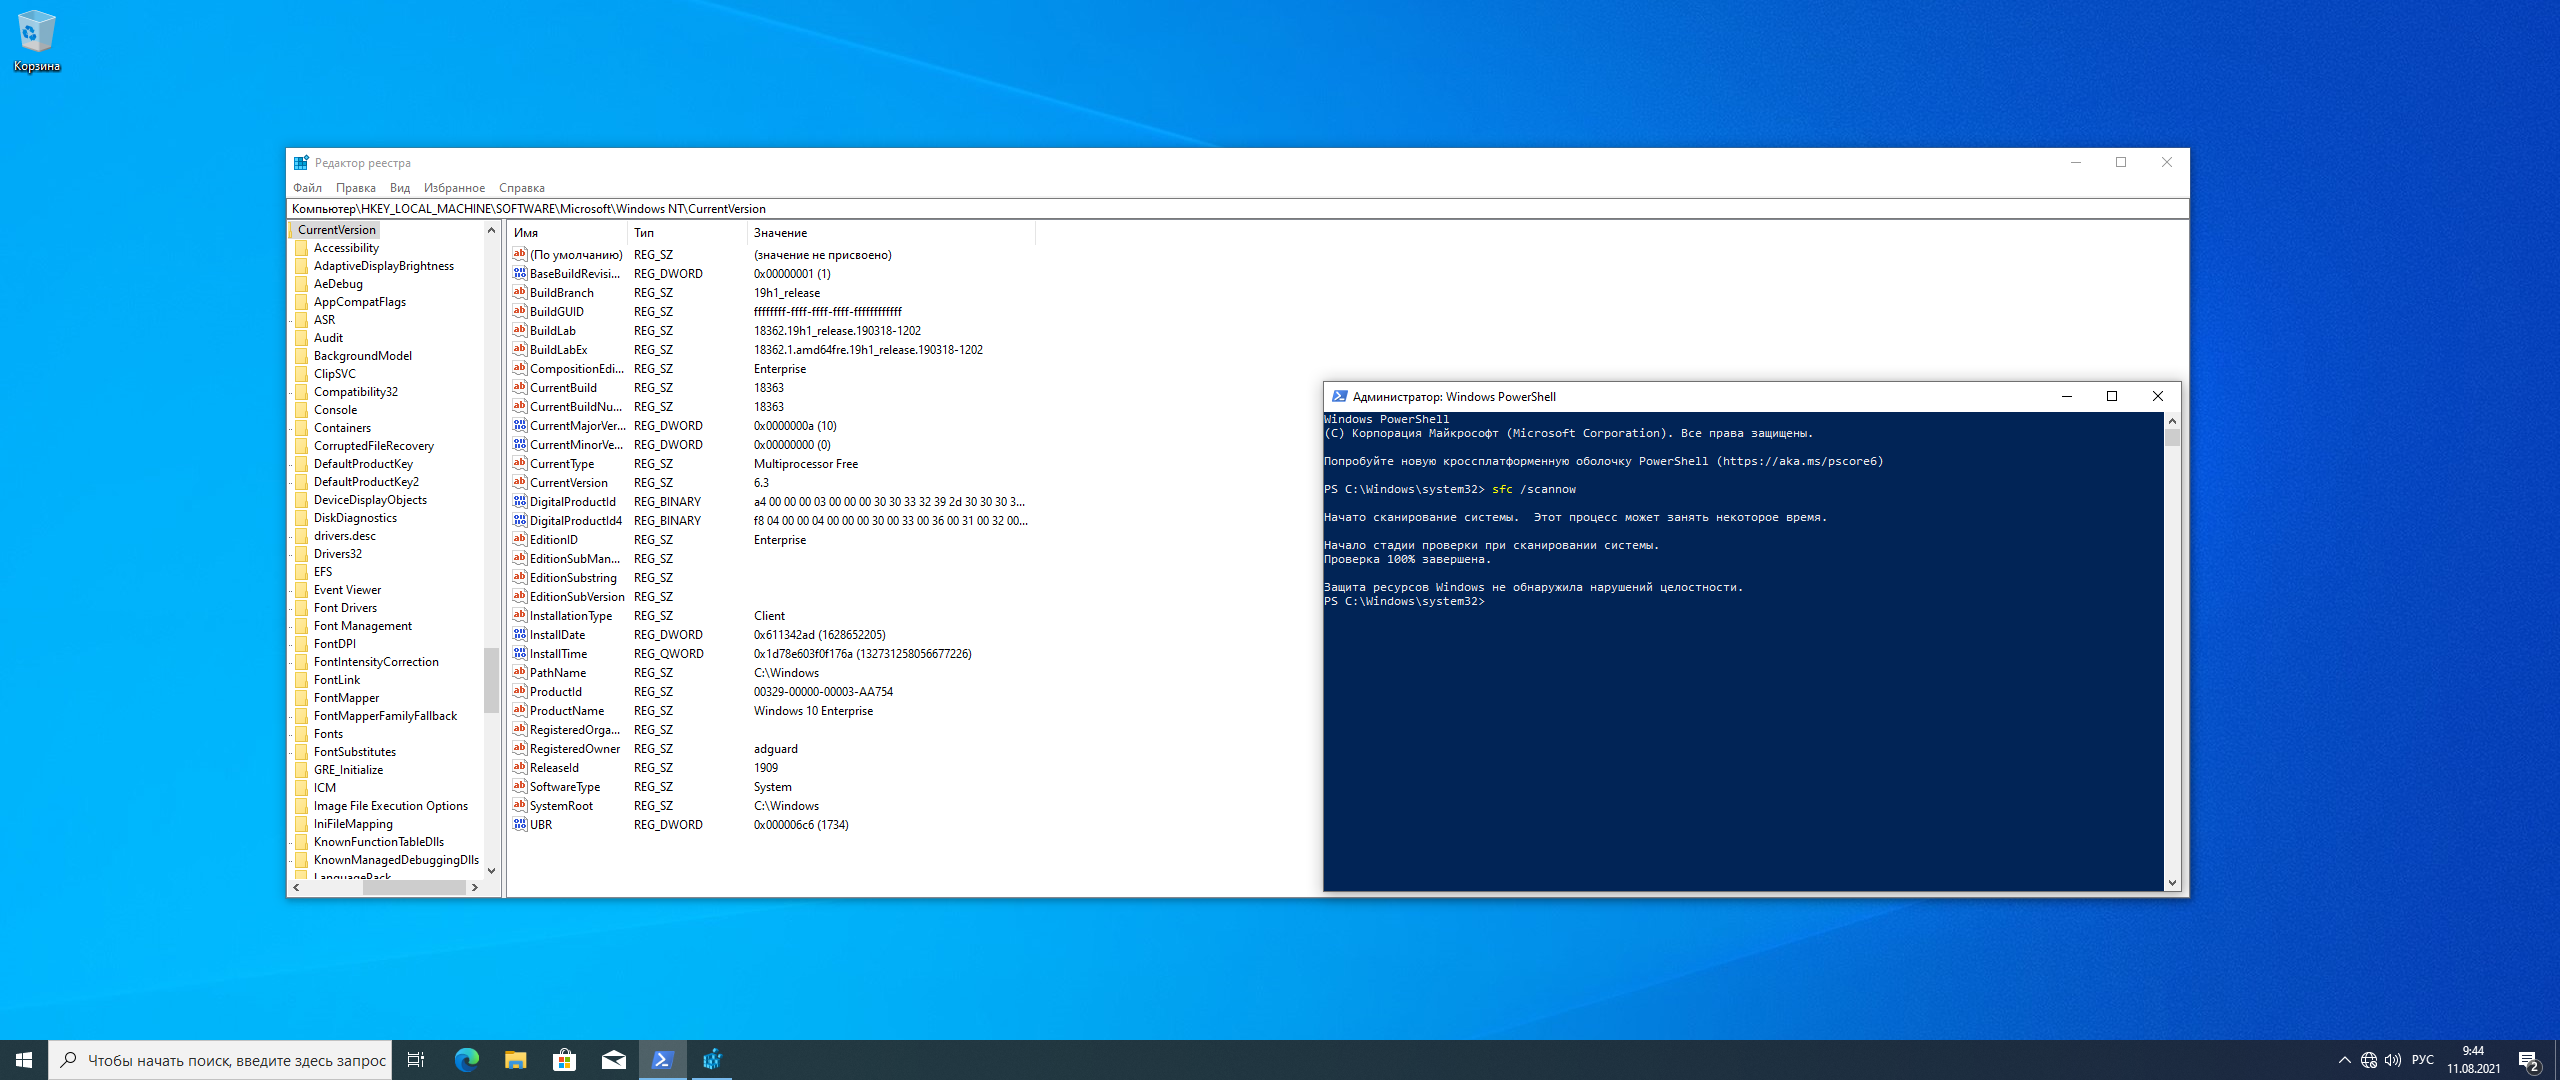Click the BuildLabEx value data text
2560x1080 pixels.
(868, 350)
